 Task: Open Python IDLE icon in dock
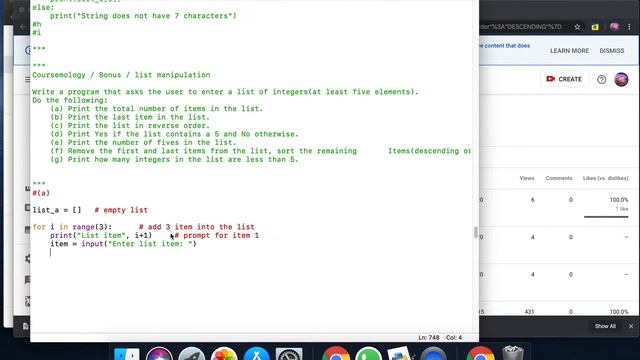400,354
